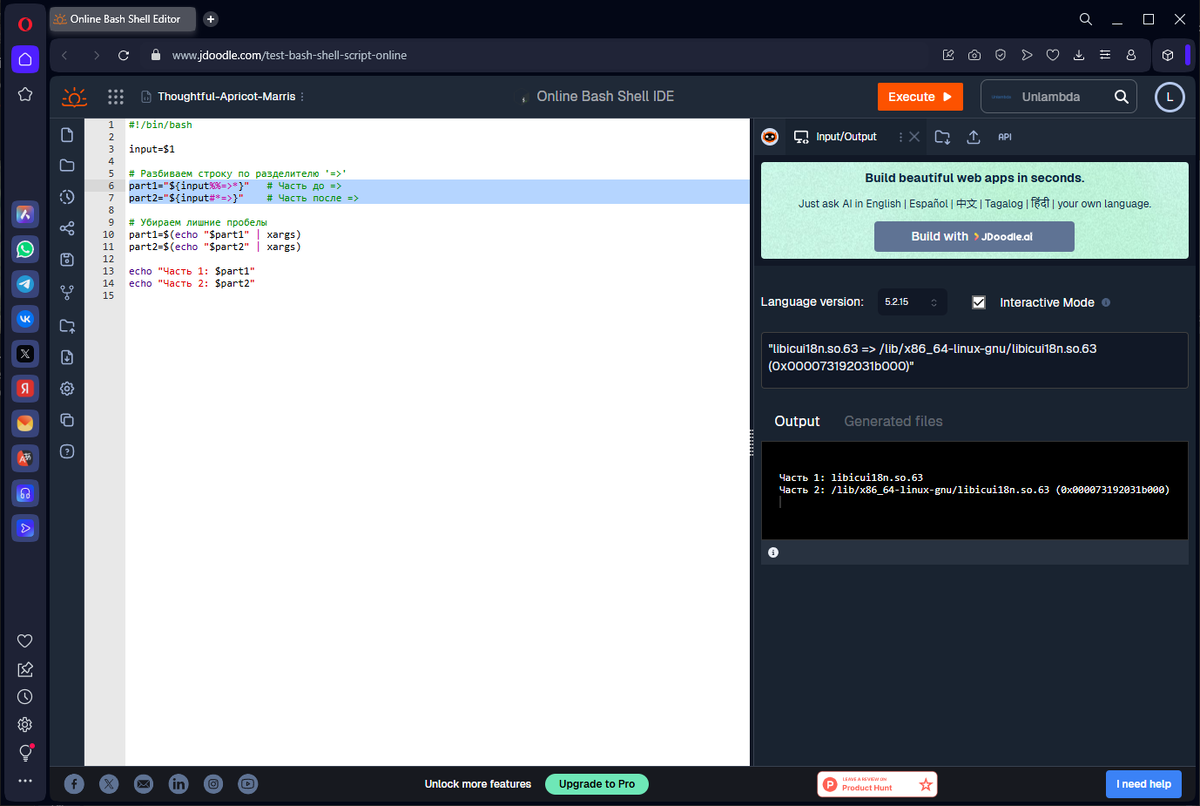This screenshot has height=806, width=1200.
Task: Click the address bar URL
Action: pyautogui.click(x=289, y=55)
